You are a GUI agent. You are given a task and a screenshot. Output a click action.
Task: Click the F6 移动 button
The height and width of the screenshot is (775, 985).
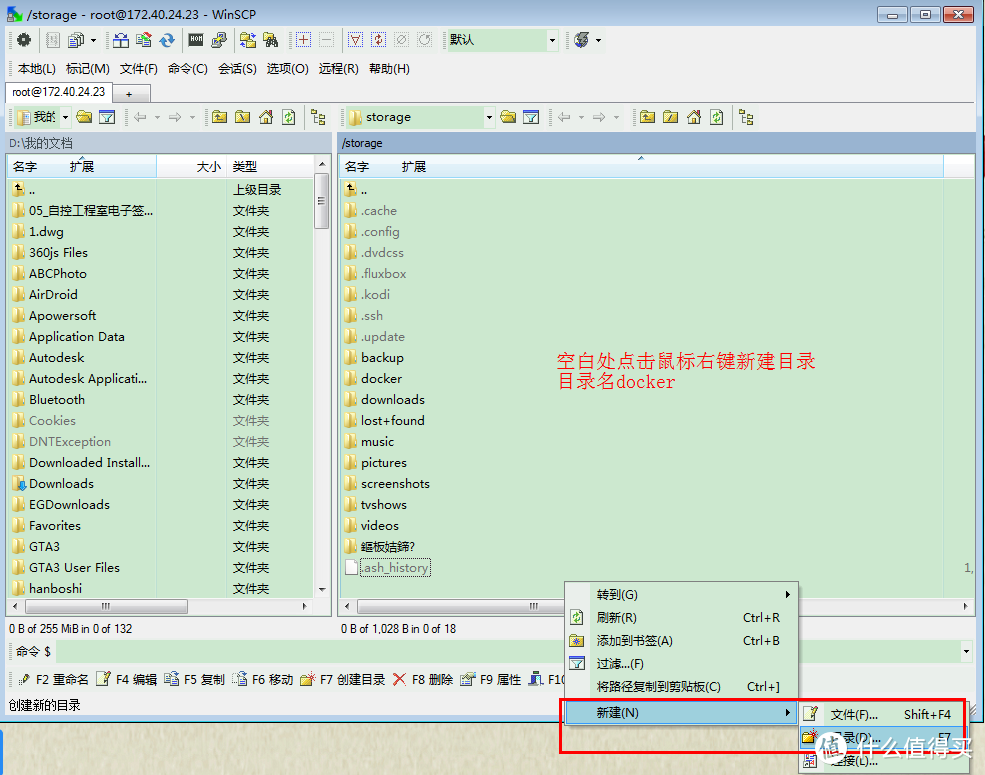click(263, 680)
